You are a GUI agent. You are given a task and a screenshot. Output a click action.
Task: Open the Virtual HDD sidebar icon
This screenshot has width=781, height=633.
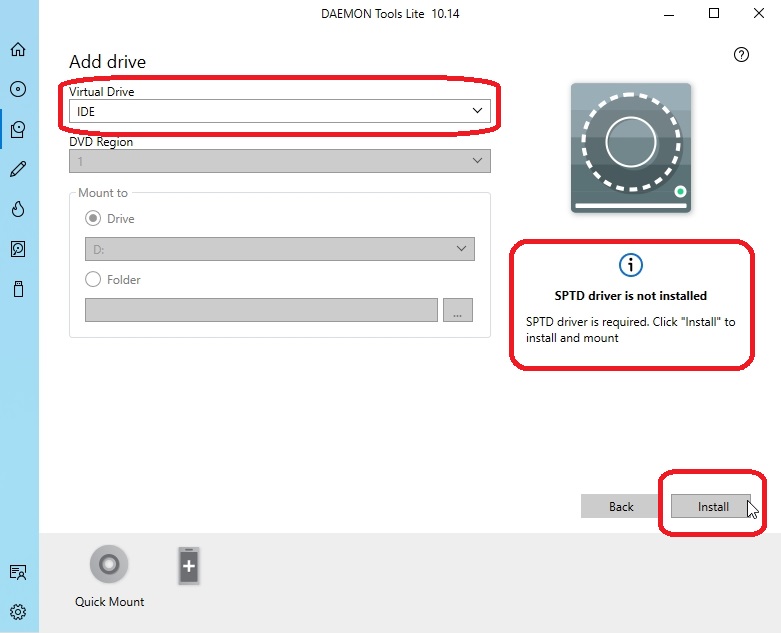tap(18, 249)
